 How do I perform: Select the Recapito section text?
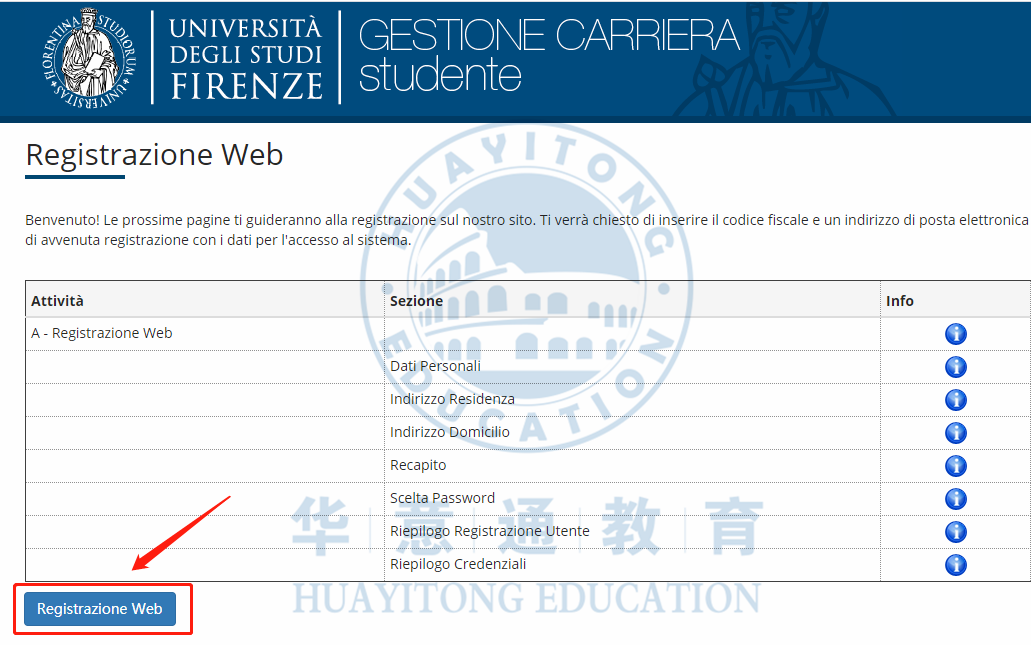(418, 465)
